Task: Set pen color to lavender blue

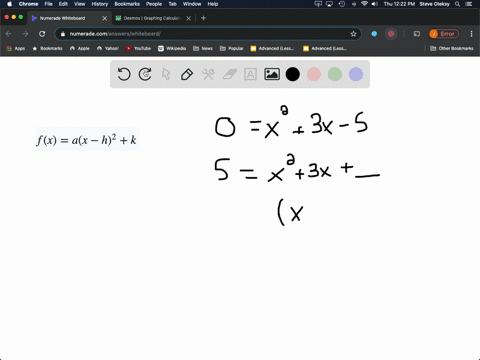Action: pos(356,74)
